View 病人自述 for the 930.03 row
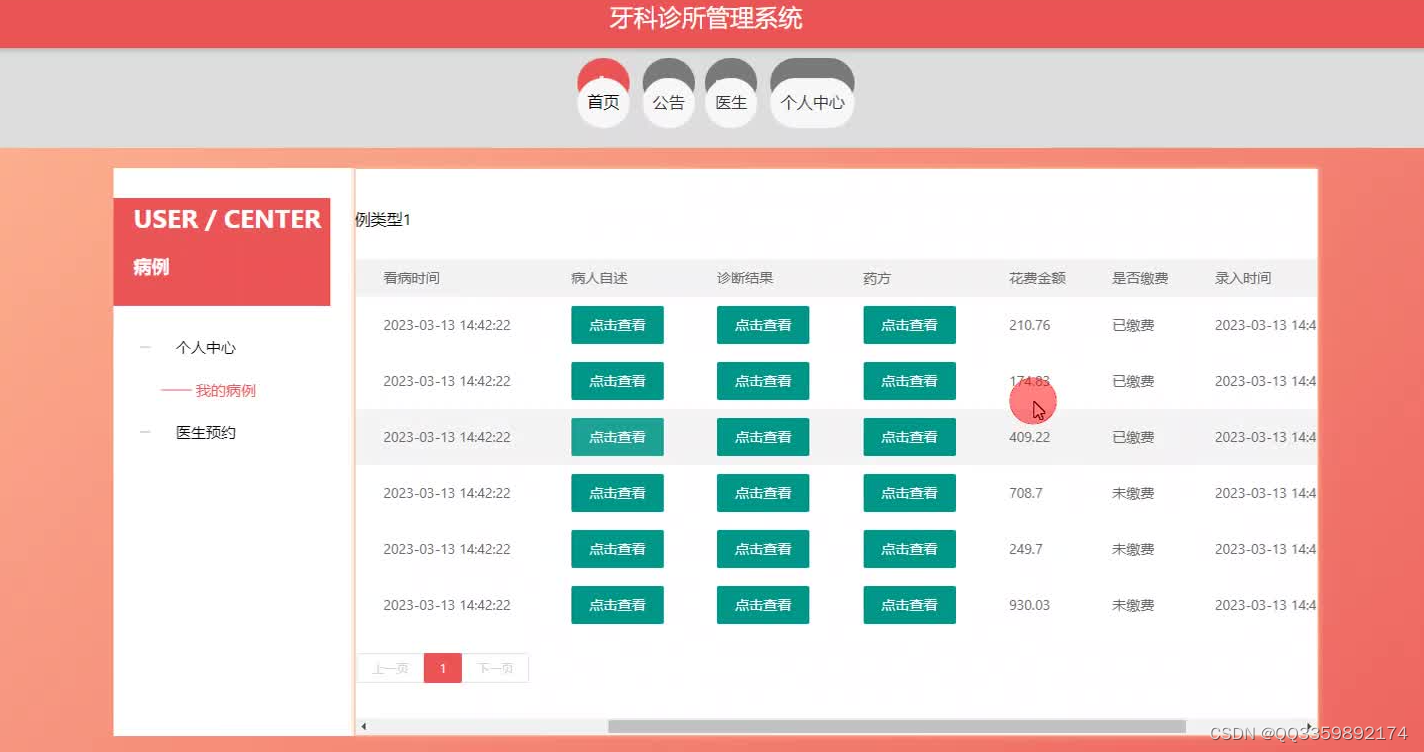Viewport: 1424px width, 752px height. [x=617, y=605]
